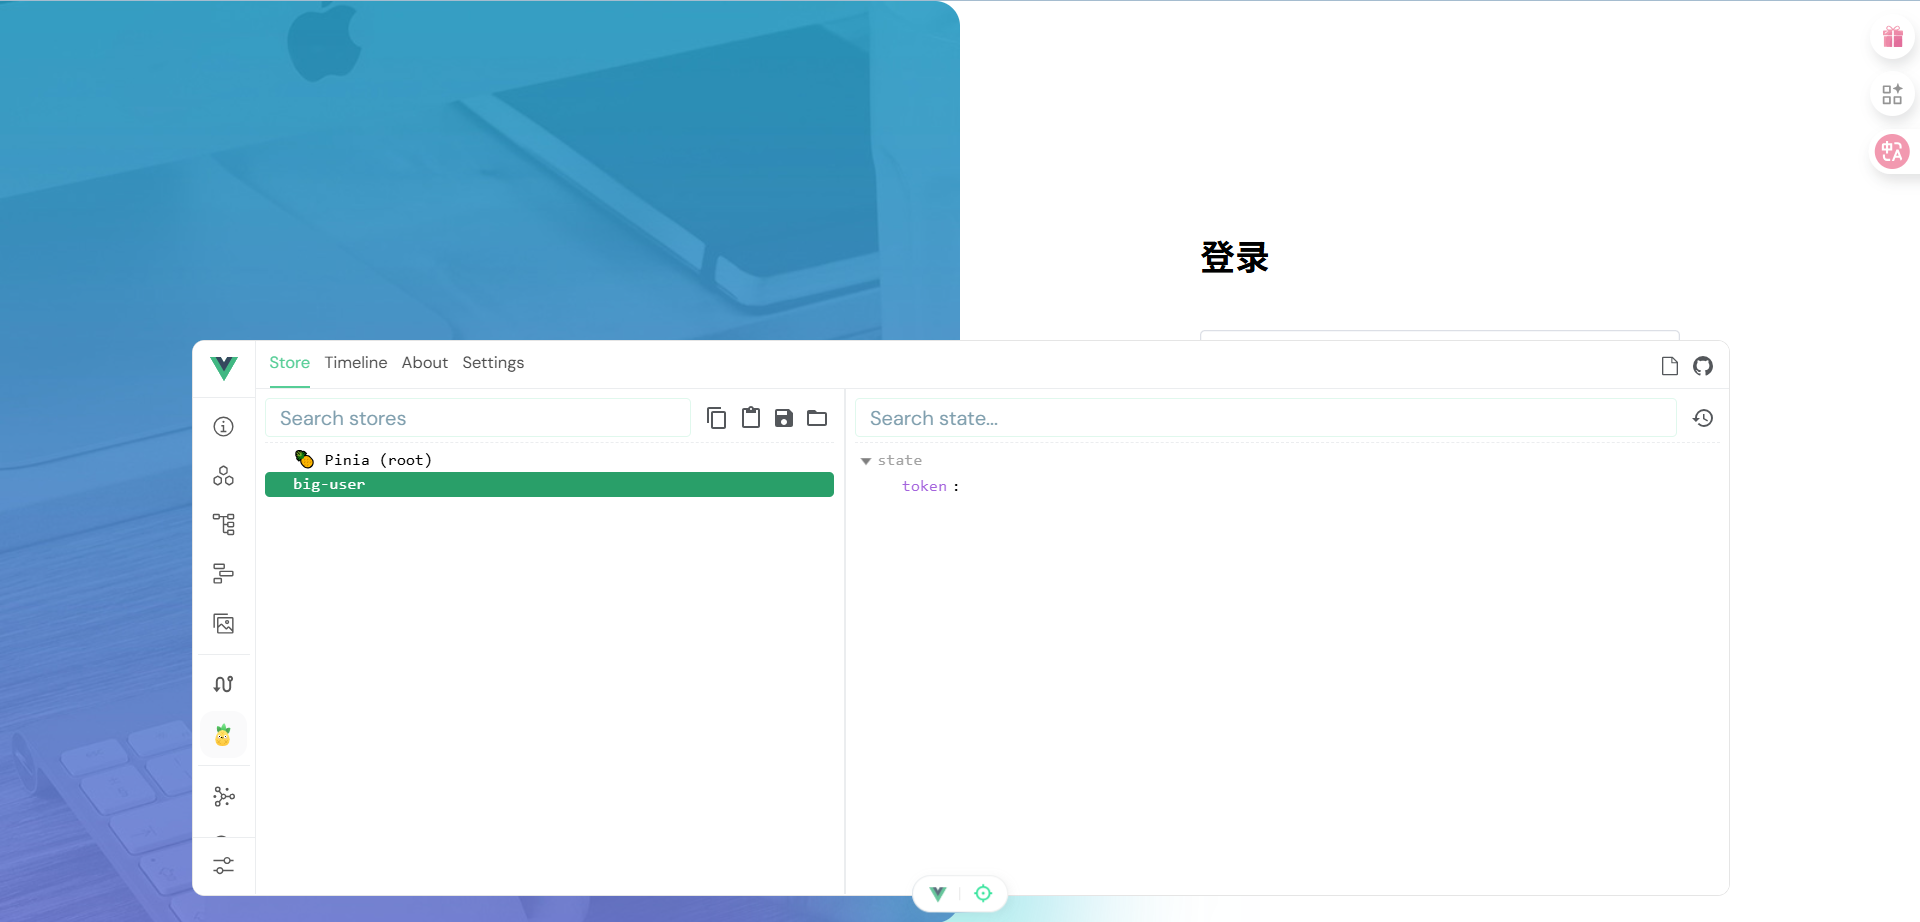The width and height of the screenshot is (1920, 922).
Task: Copy store state to clipboard icon
Action: [717, 418]
